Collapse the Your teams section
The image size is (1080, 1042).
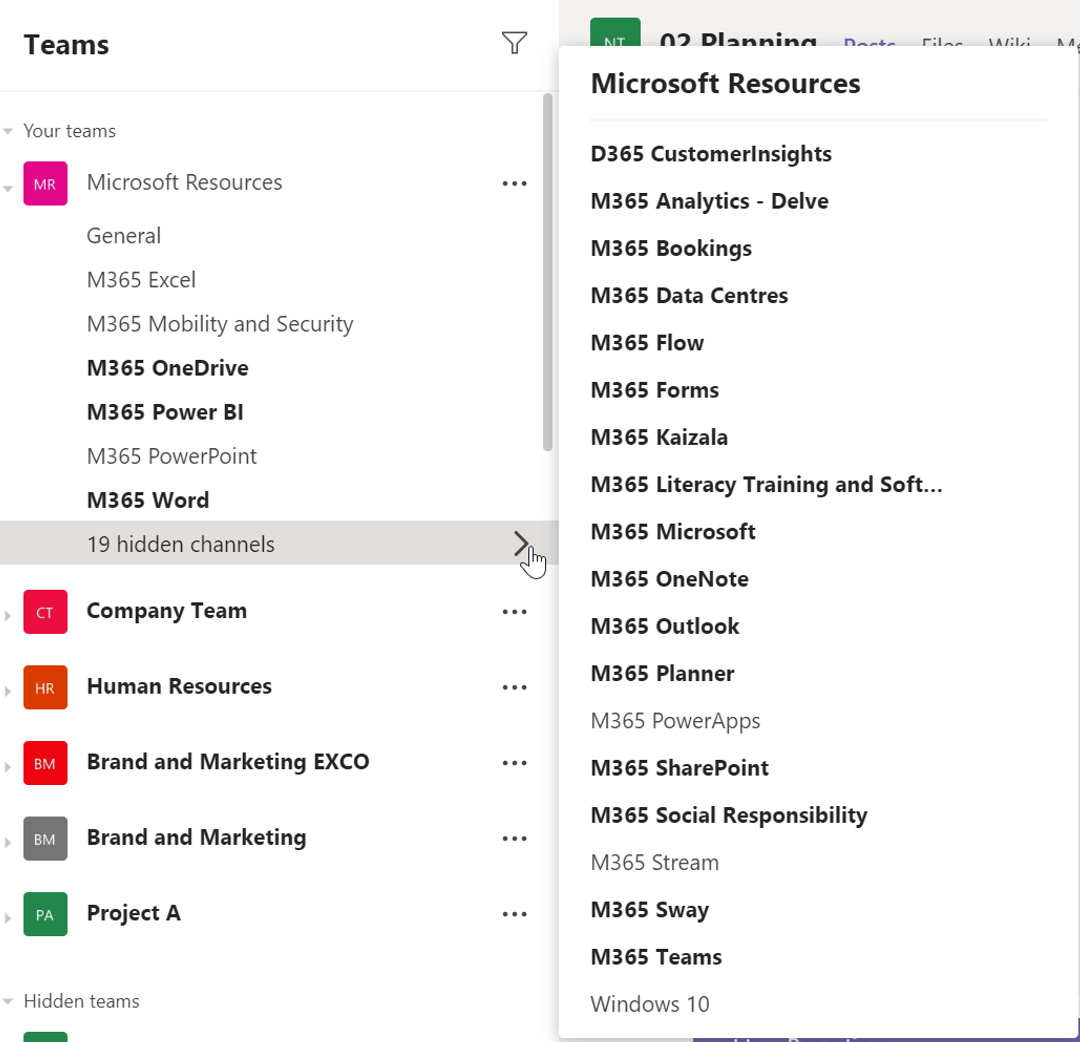(x=8, y=130)
